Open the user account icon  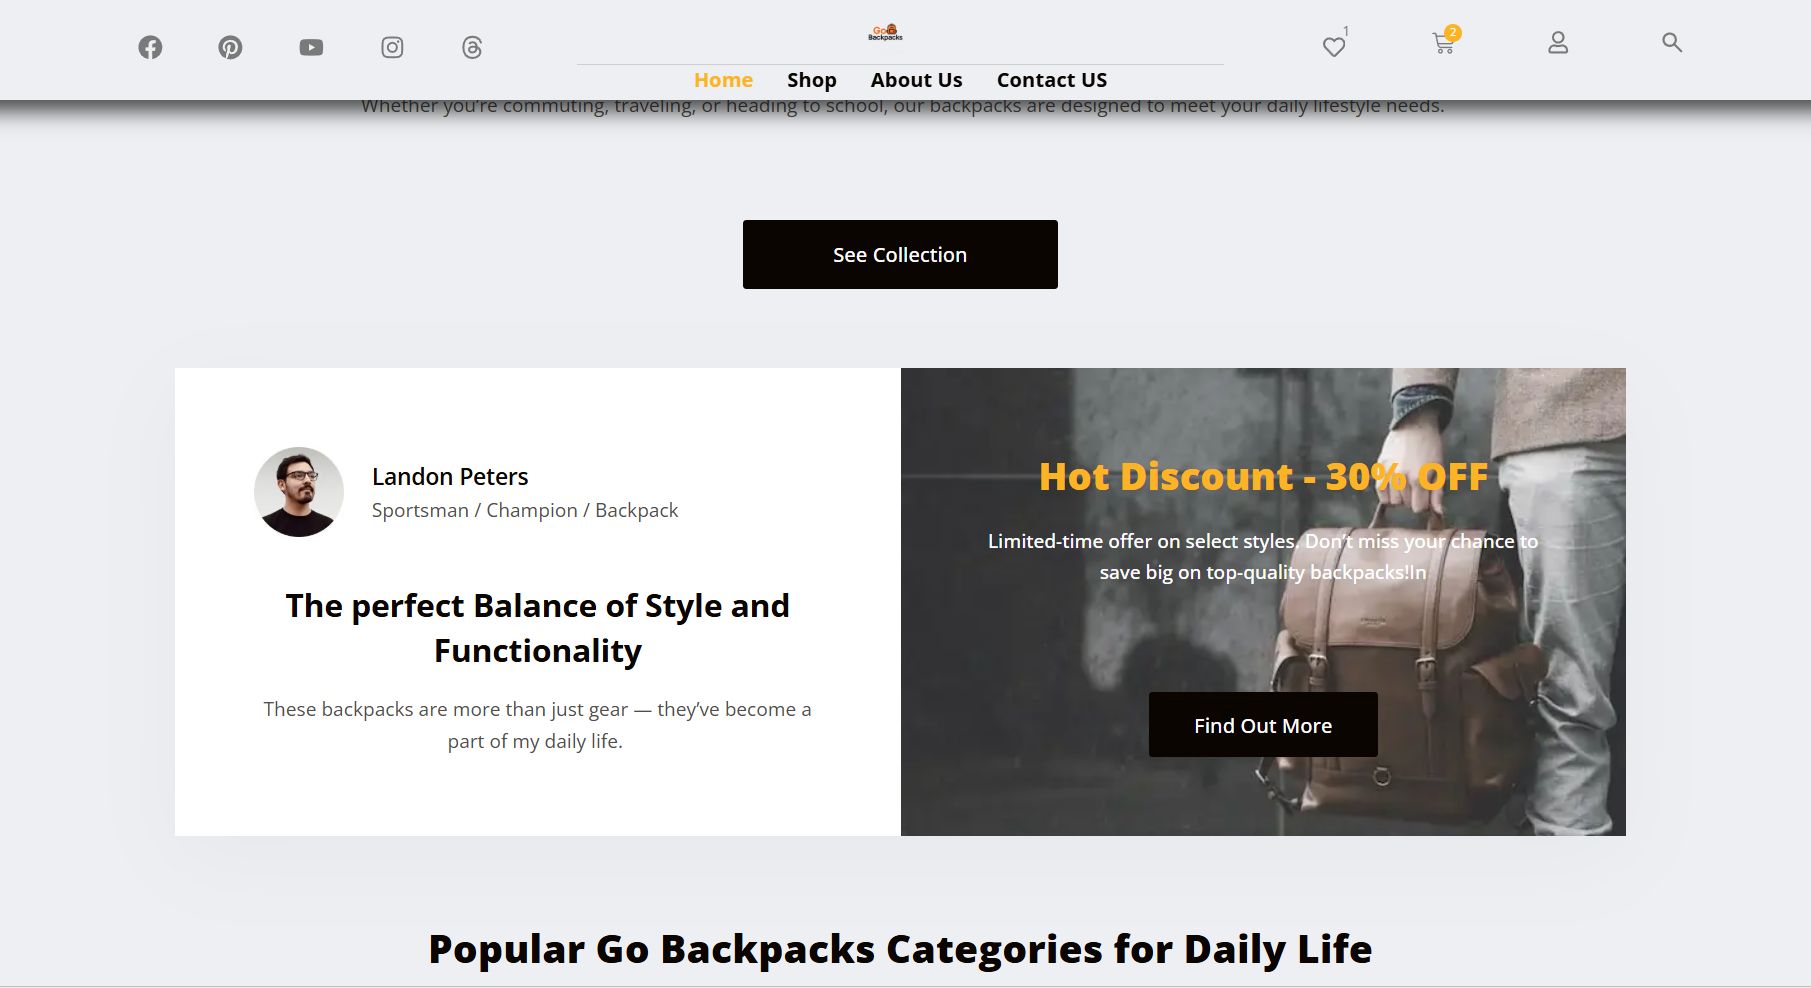tap(1558, 43)
